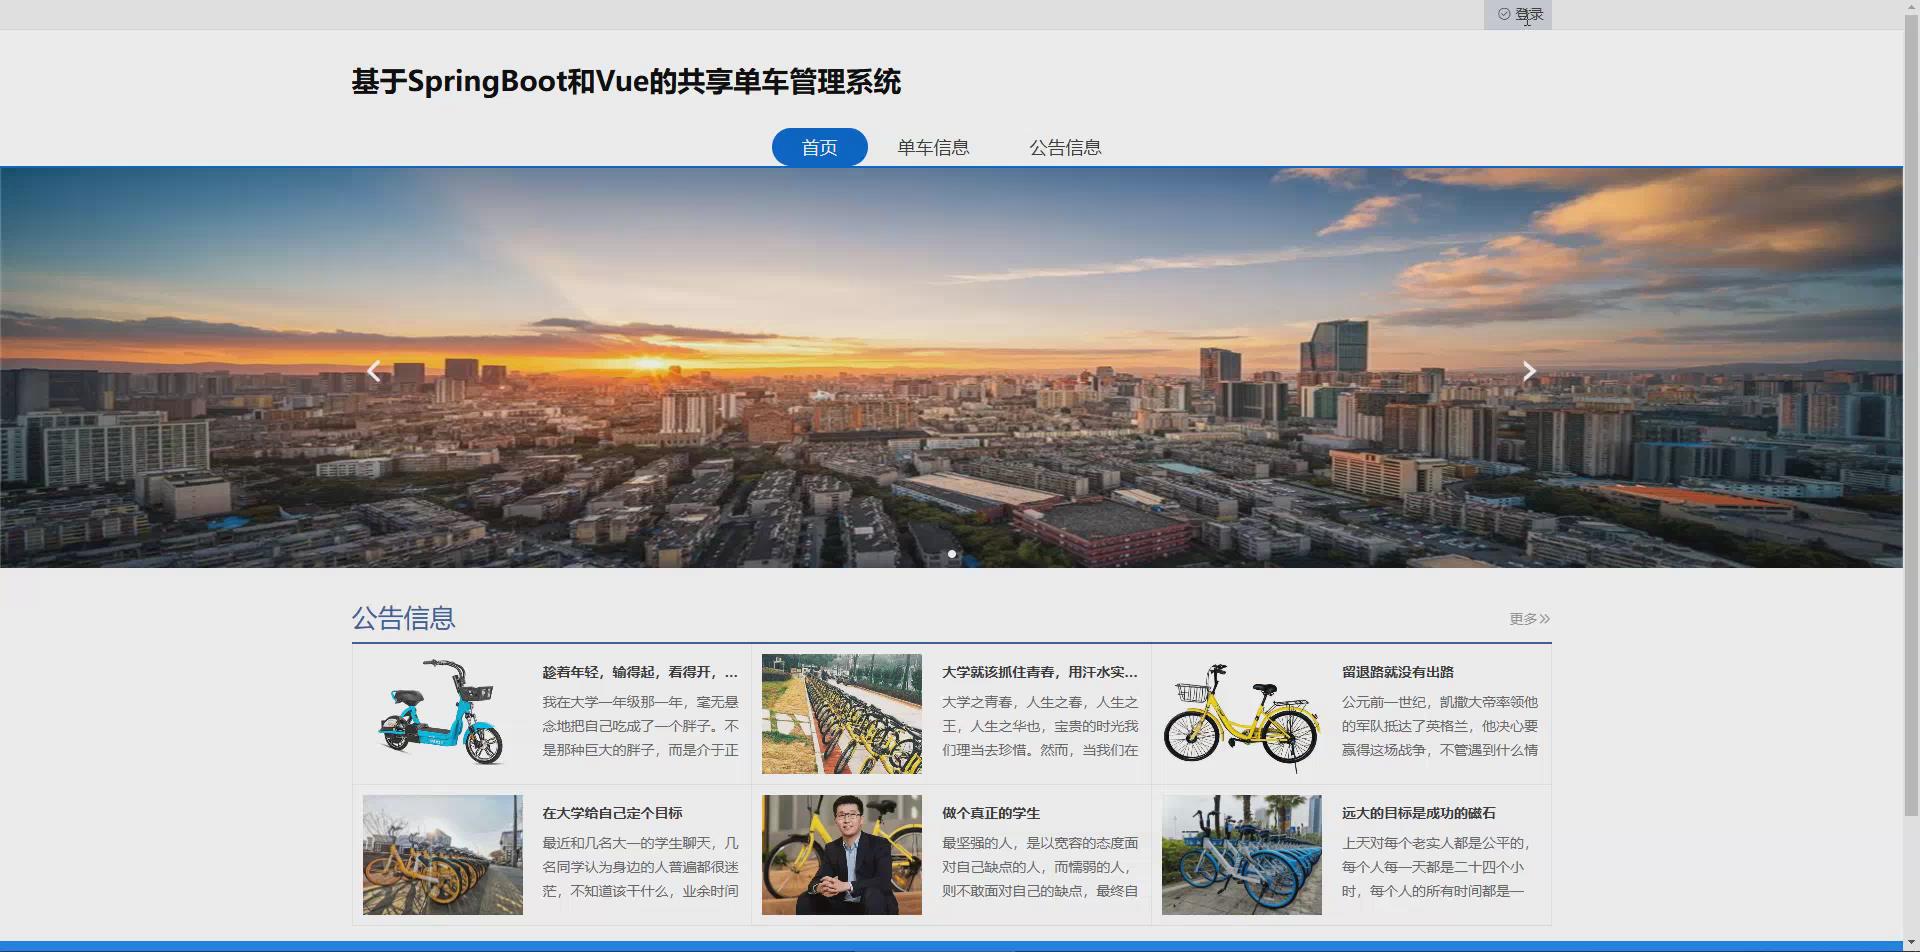Screen dimensions: 1920x952
Task: Click the bike row image for 大学就该抓住青春
Action: click(x=842, y=713)
